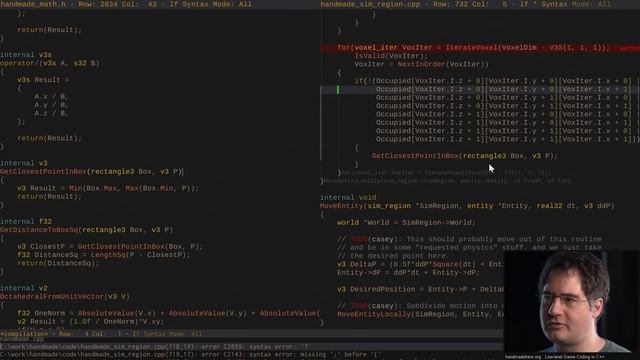
Task: Click the red-highlighted 'for(voxel_iter VoxIter' line
Action: tap(480, 48)
